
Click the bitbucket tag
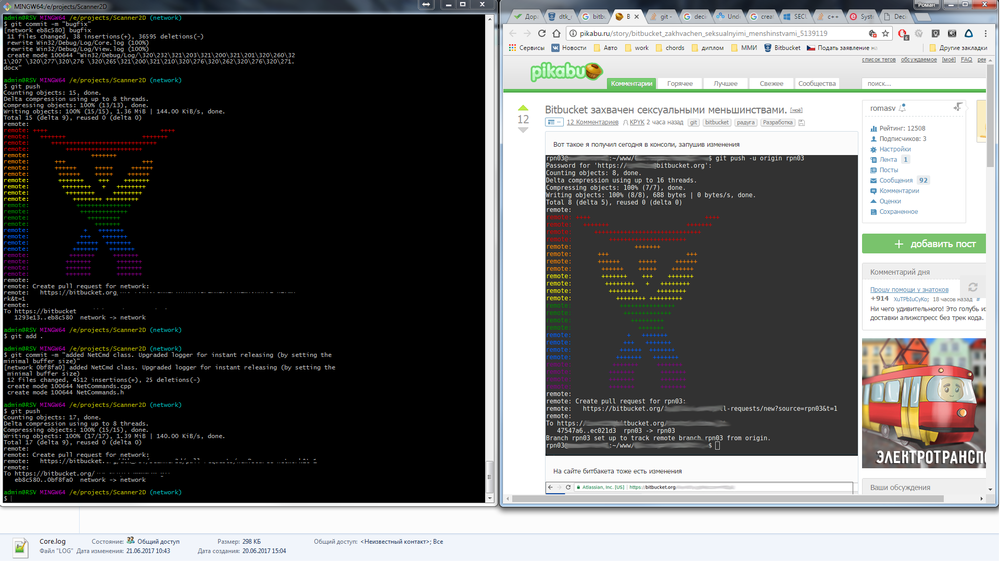[x=716, y=122]
